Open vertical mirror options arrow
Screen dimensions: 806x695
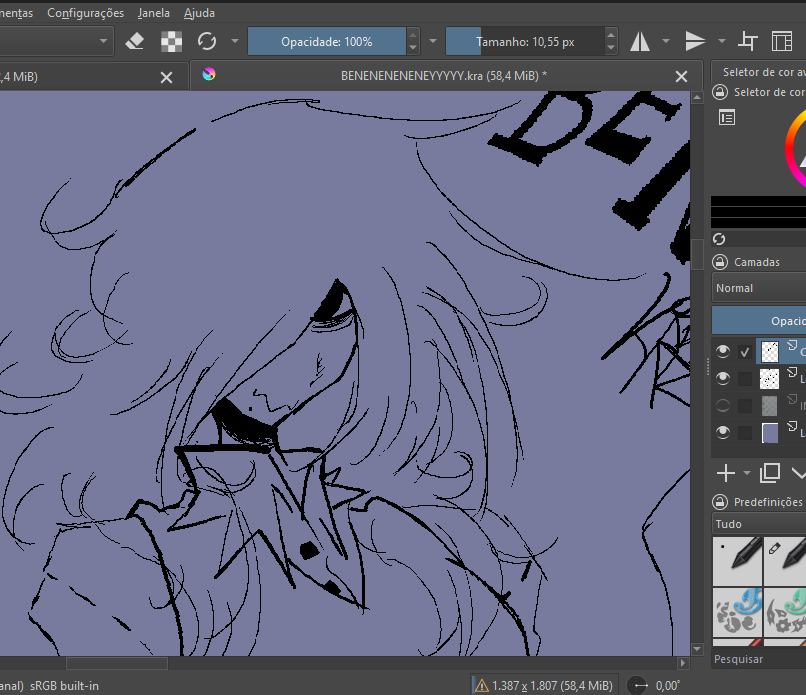click(x=722, y=41)
